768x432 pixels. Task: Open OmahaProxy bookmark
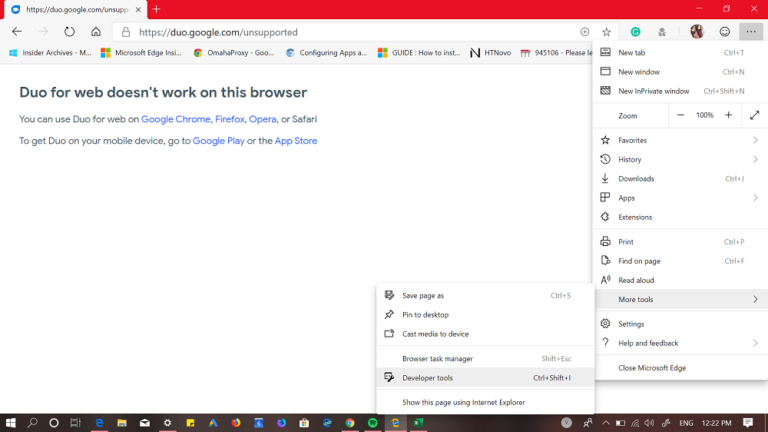tap(234, 52)
